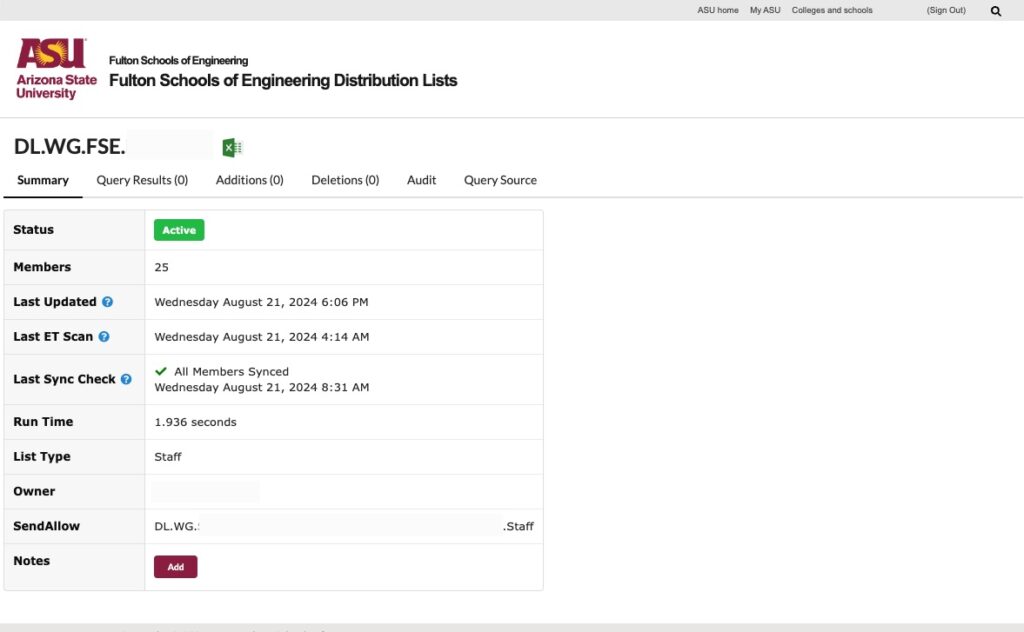This screenshot has height=632, width=1024.
Task: Click the ASU home link
Action: 717,10
